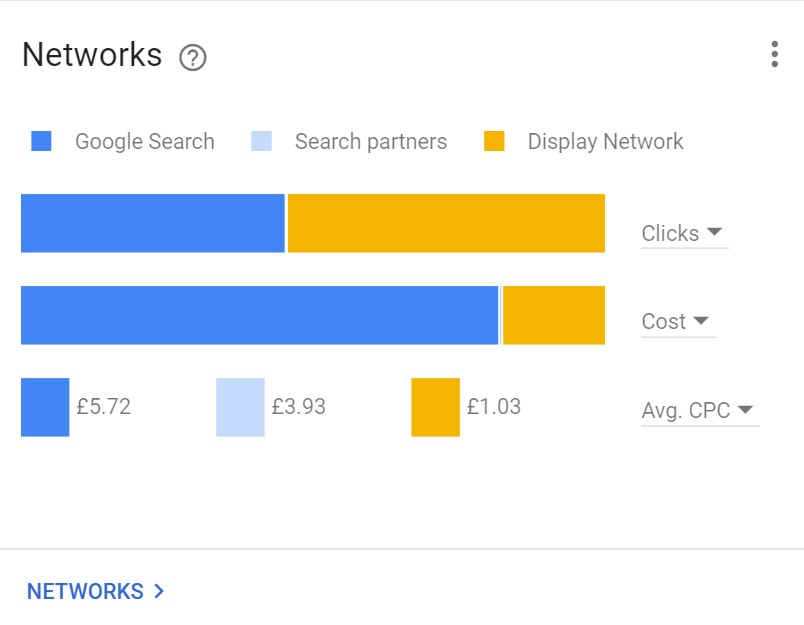Screen dimensions: 804x625
Task: Select the Google Search legend blue square
Action: (x=41, y=141)
